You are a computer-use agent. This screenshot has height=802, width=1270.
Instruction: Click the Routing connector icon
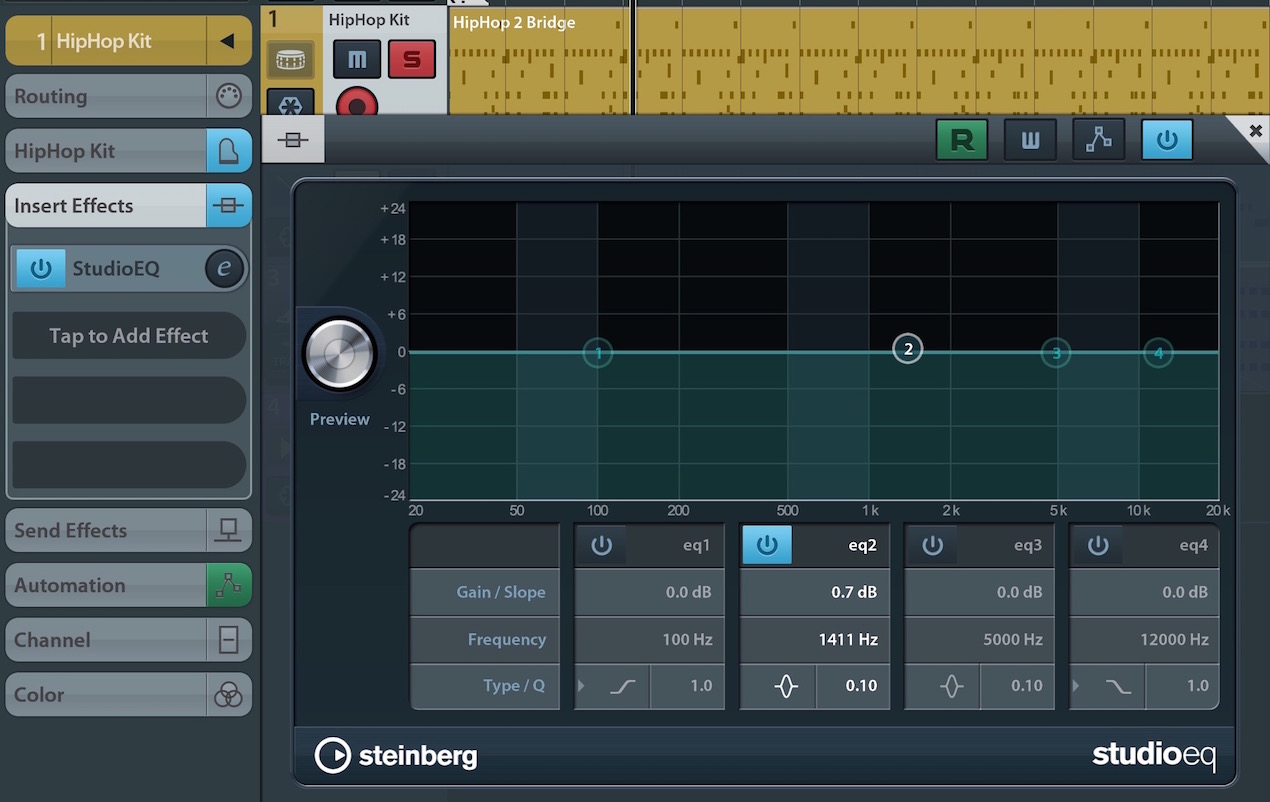pyautogui.click(x=228, y=97)
